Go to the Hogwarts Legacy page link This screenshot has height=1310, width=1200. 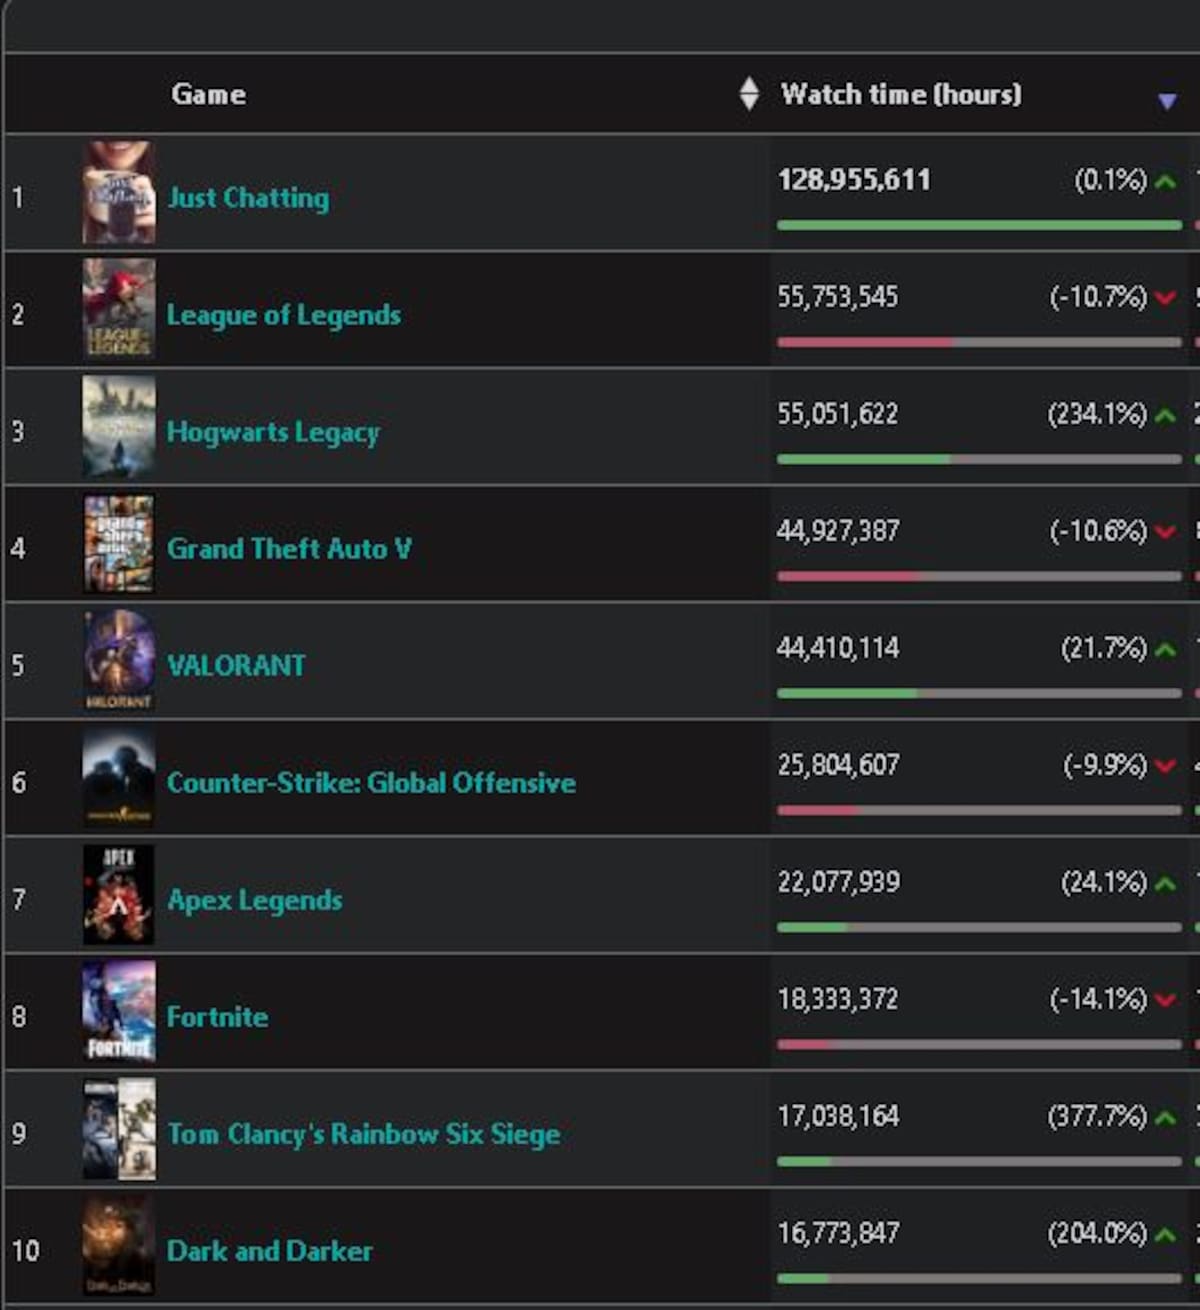[x=273, y=432]
